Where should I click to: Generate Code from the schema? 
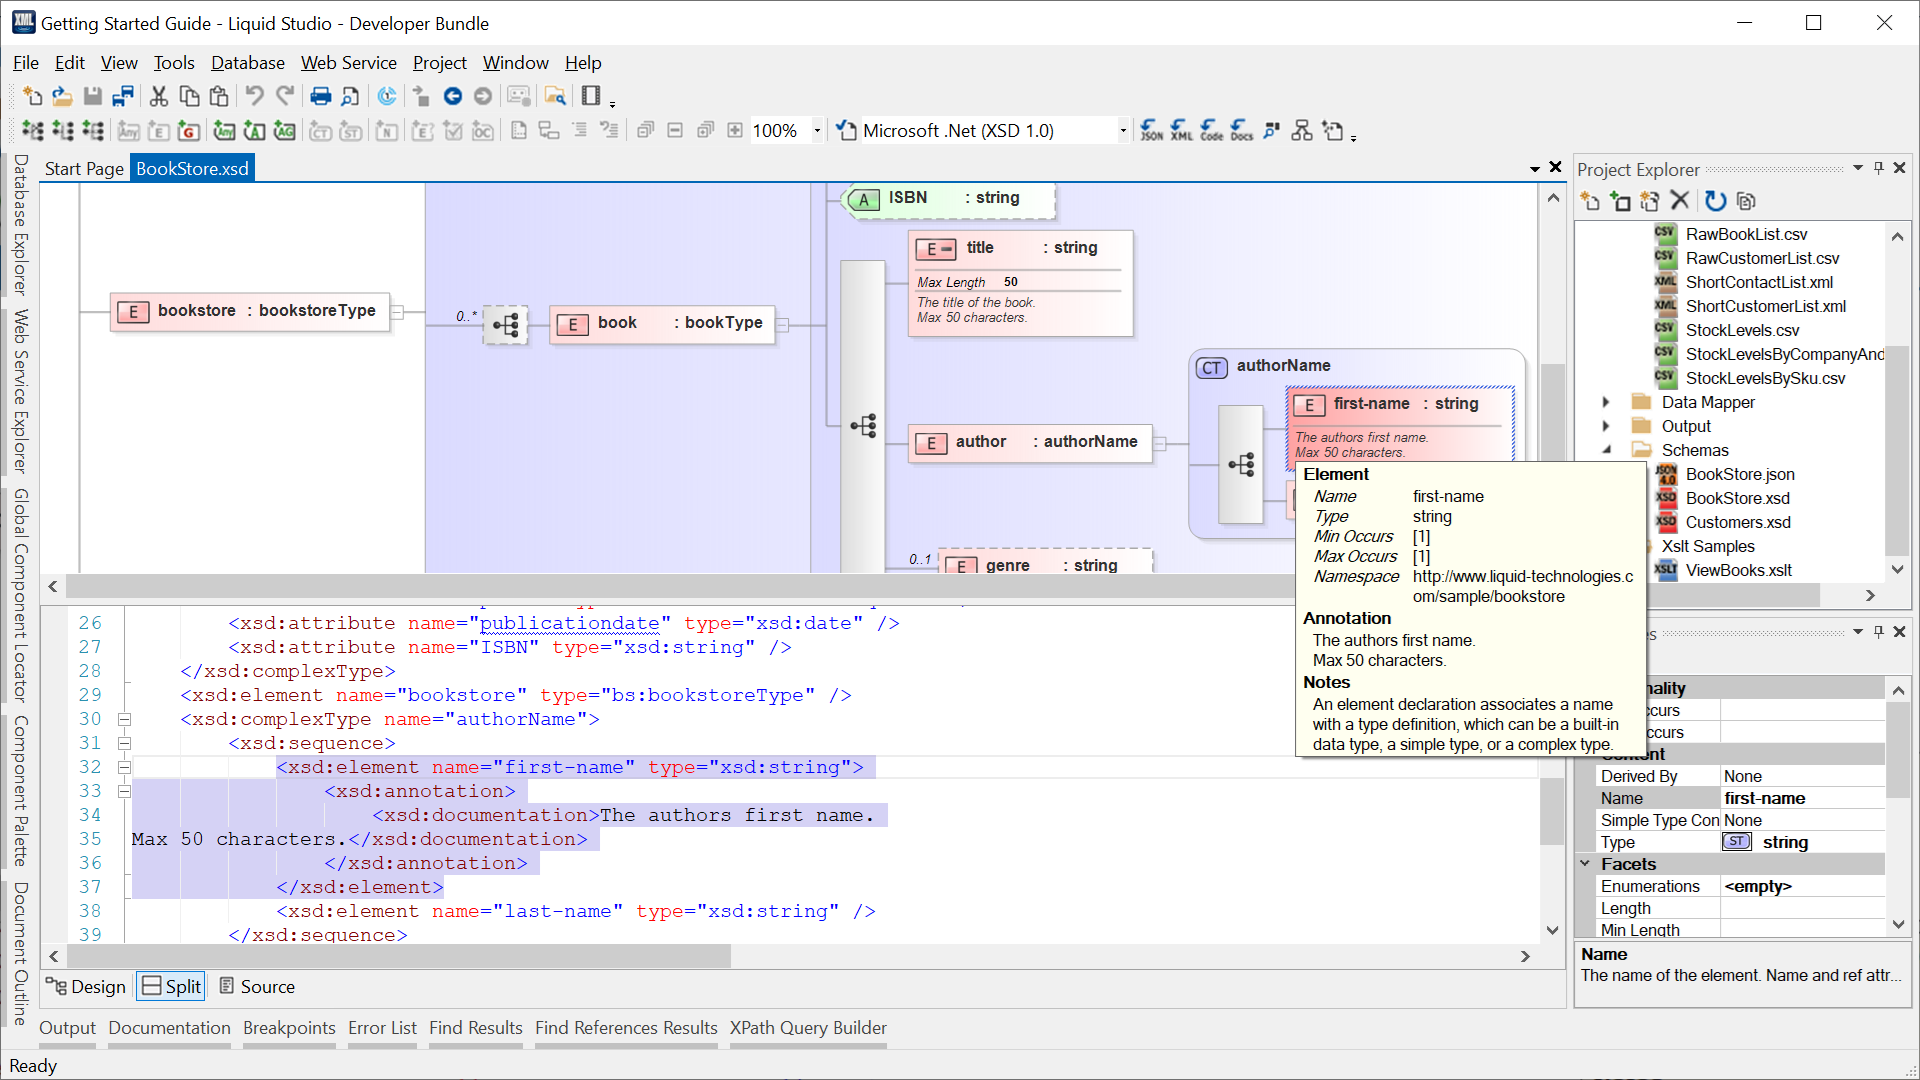click(1211, 130)
